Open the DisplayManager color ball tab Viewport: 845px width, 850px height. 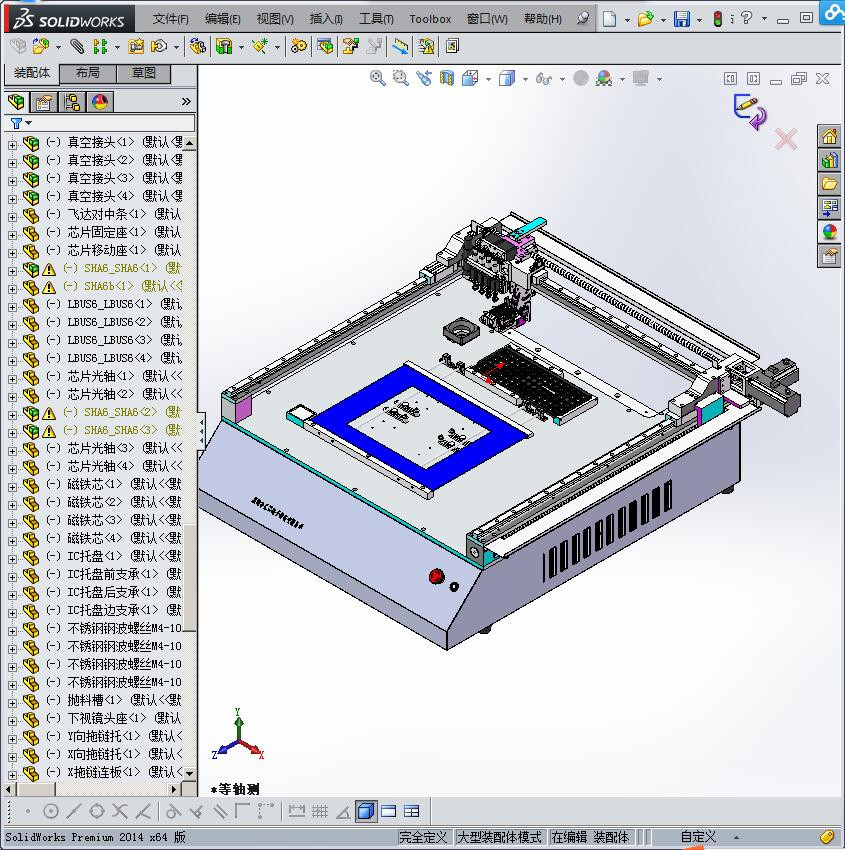[x=100, y=101]
